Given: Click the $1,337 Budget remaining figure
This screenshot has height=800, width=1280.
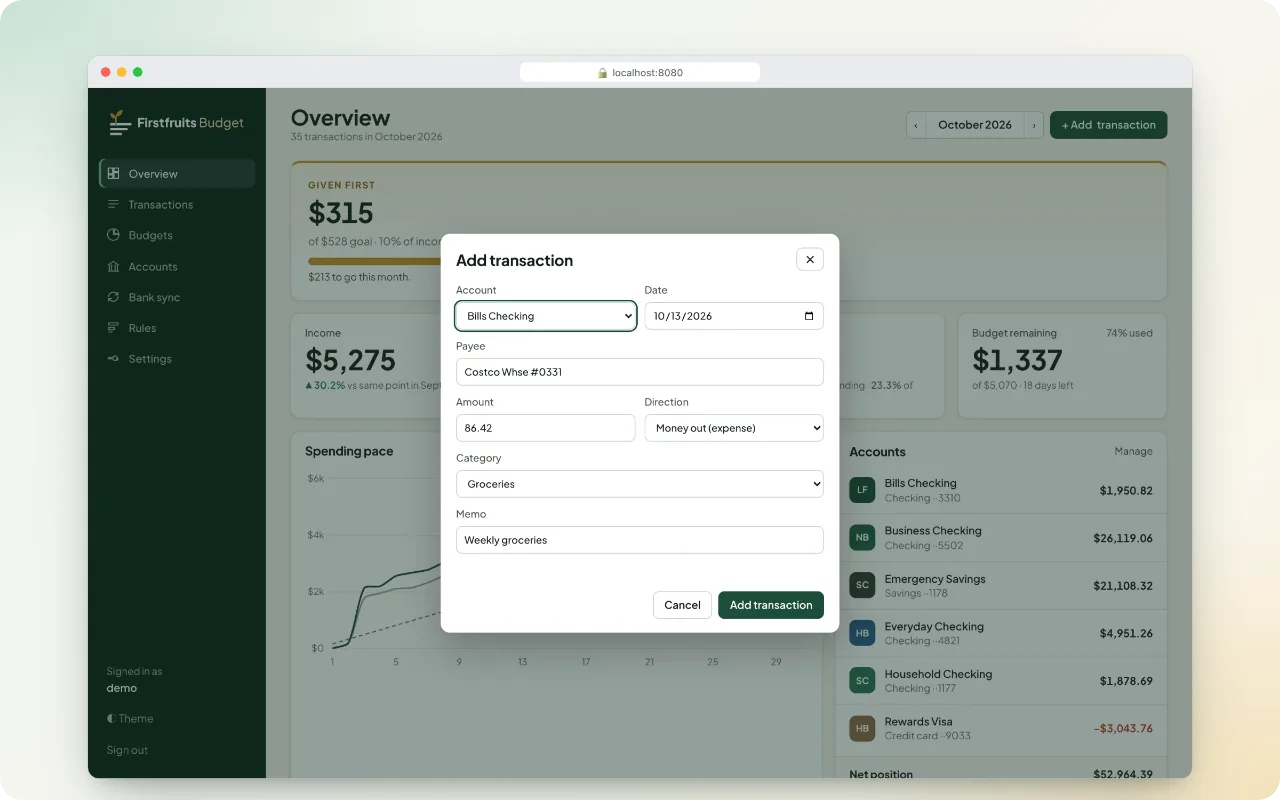Looking at the screenshot, I should [x=1017, y=360].
